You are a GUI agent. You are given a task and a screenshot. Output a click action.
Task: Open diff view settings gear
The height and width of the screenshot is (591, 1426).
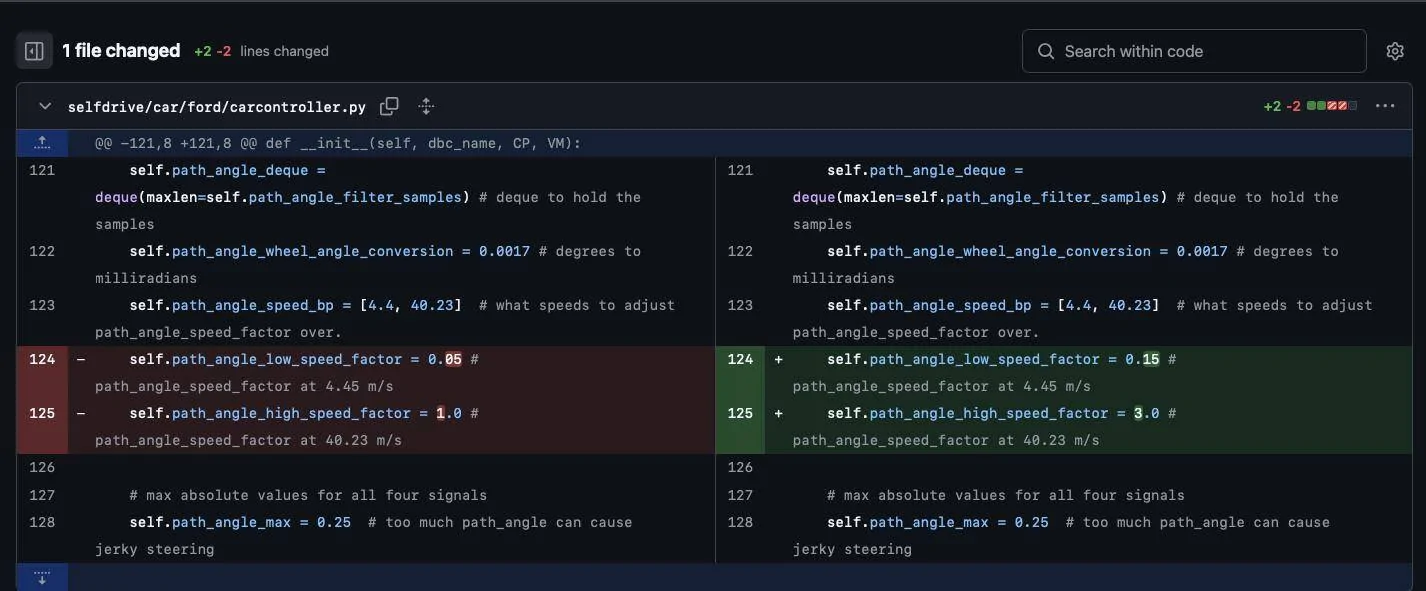pyautogui.click(x=1394, y=51)
